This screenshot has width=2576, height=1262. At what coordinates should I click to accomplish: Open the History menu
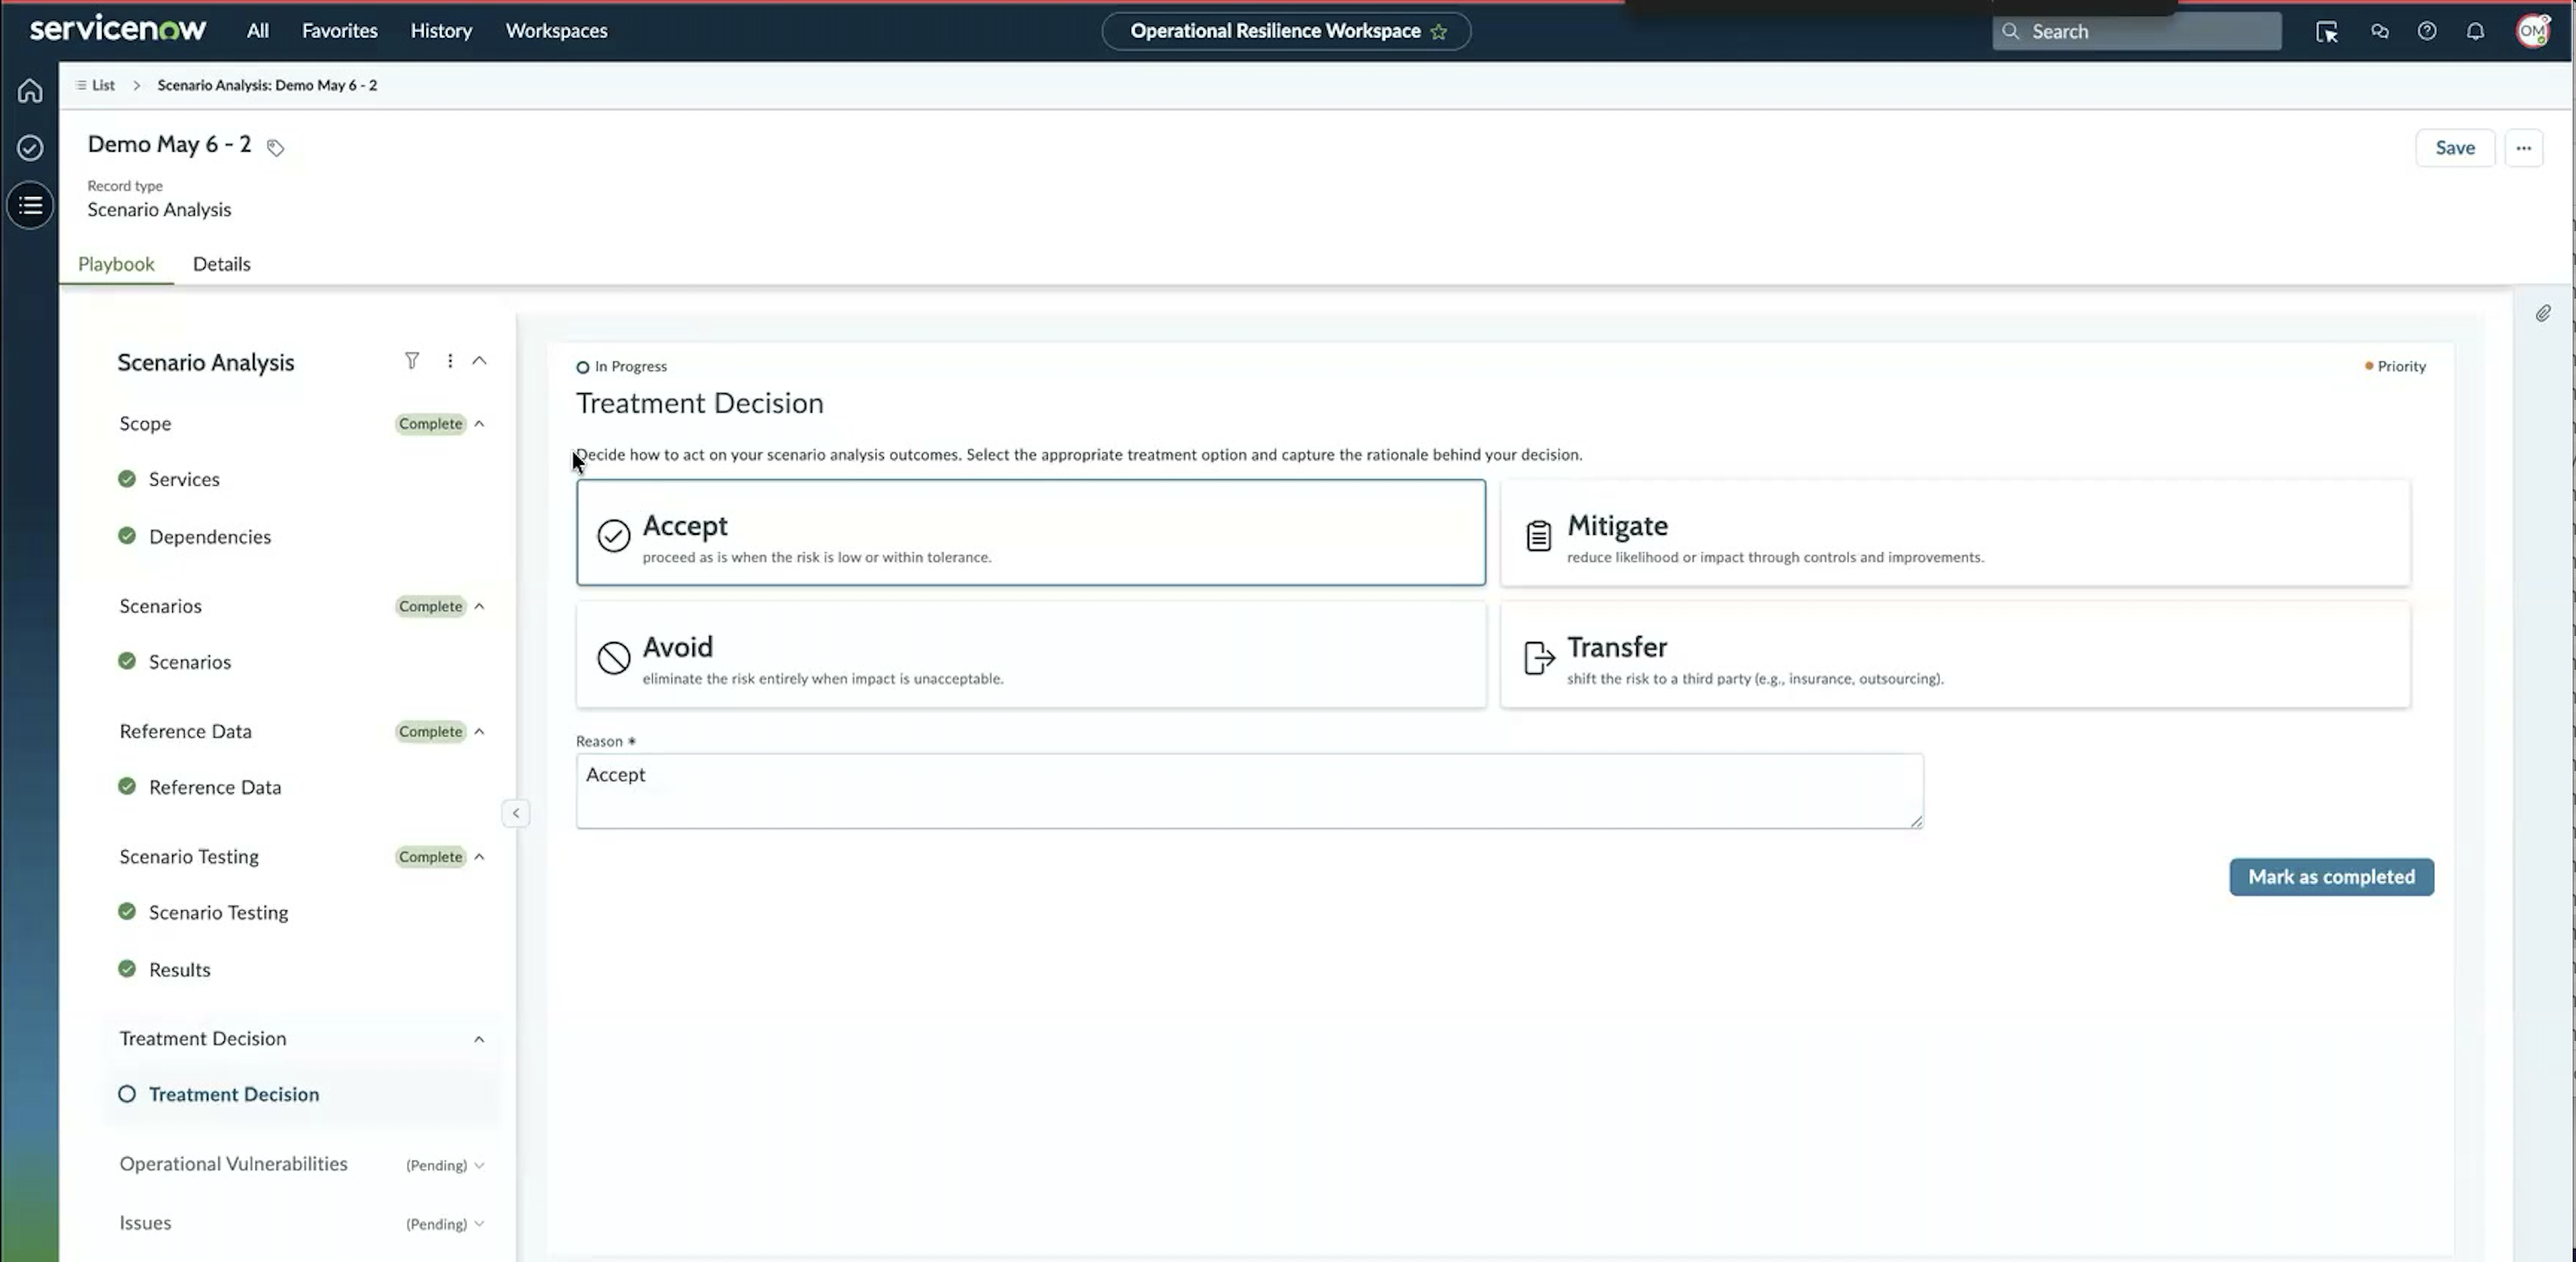pos(441,31)
